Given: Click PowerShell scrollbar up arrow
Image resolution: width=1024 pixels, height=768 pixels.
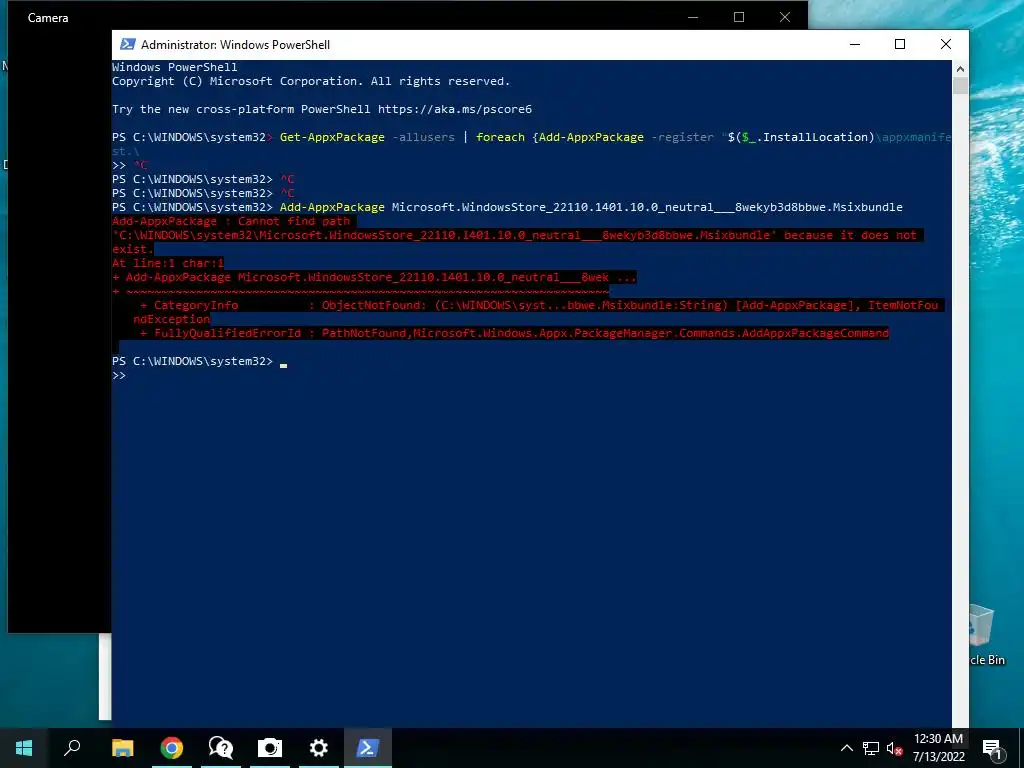Looking at the screenshot, I should [960, 69].
